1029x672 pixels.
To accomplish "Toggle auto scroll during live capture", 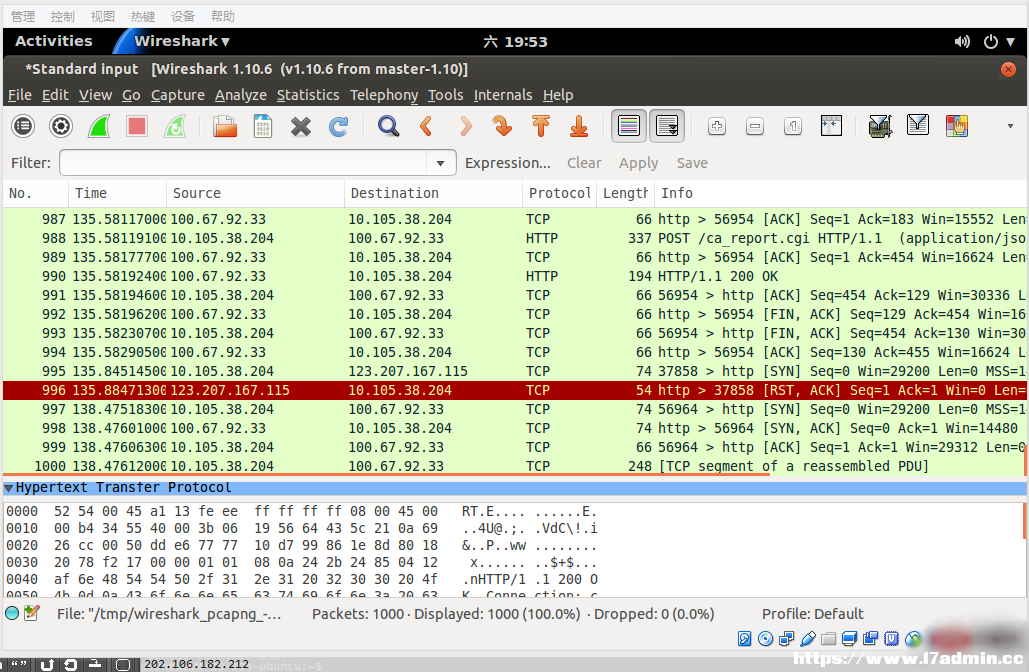I will tap(667, 126).
